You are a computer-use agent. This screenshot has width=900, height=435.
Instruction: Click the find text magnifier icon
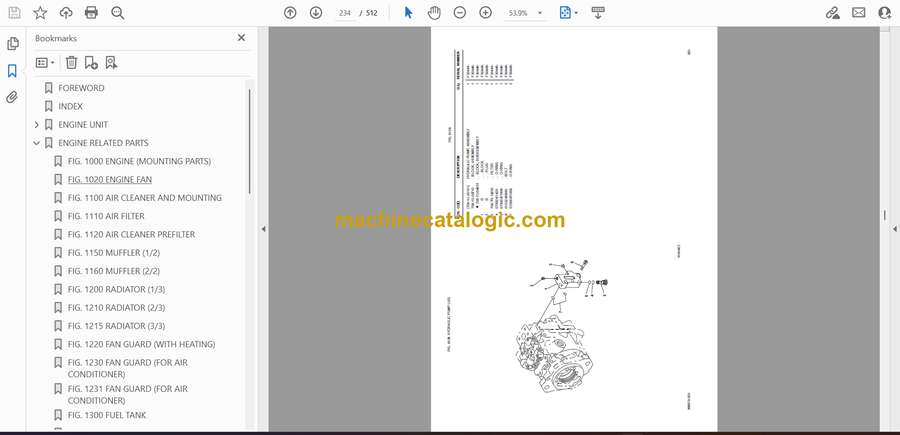click(x=118, y=13)
